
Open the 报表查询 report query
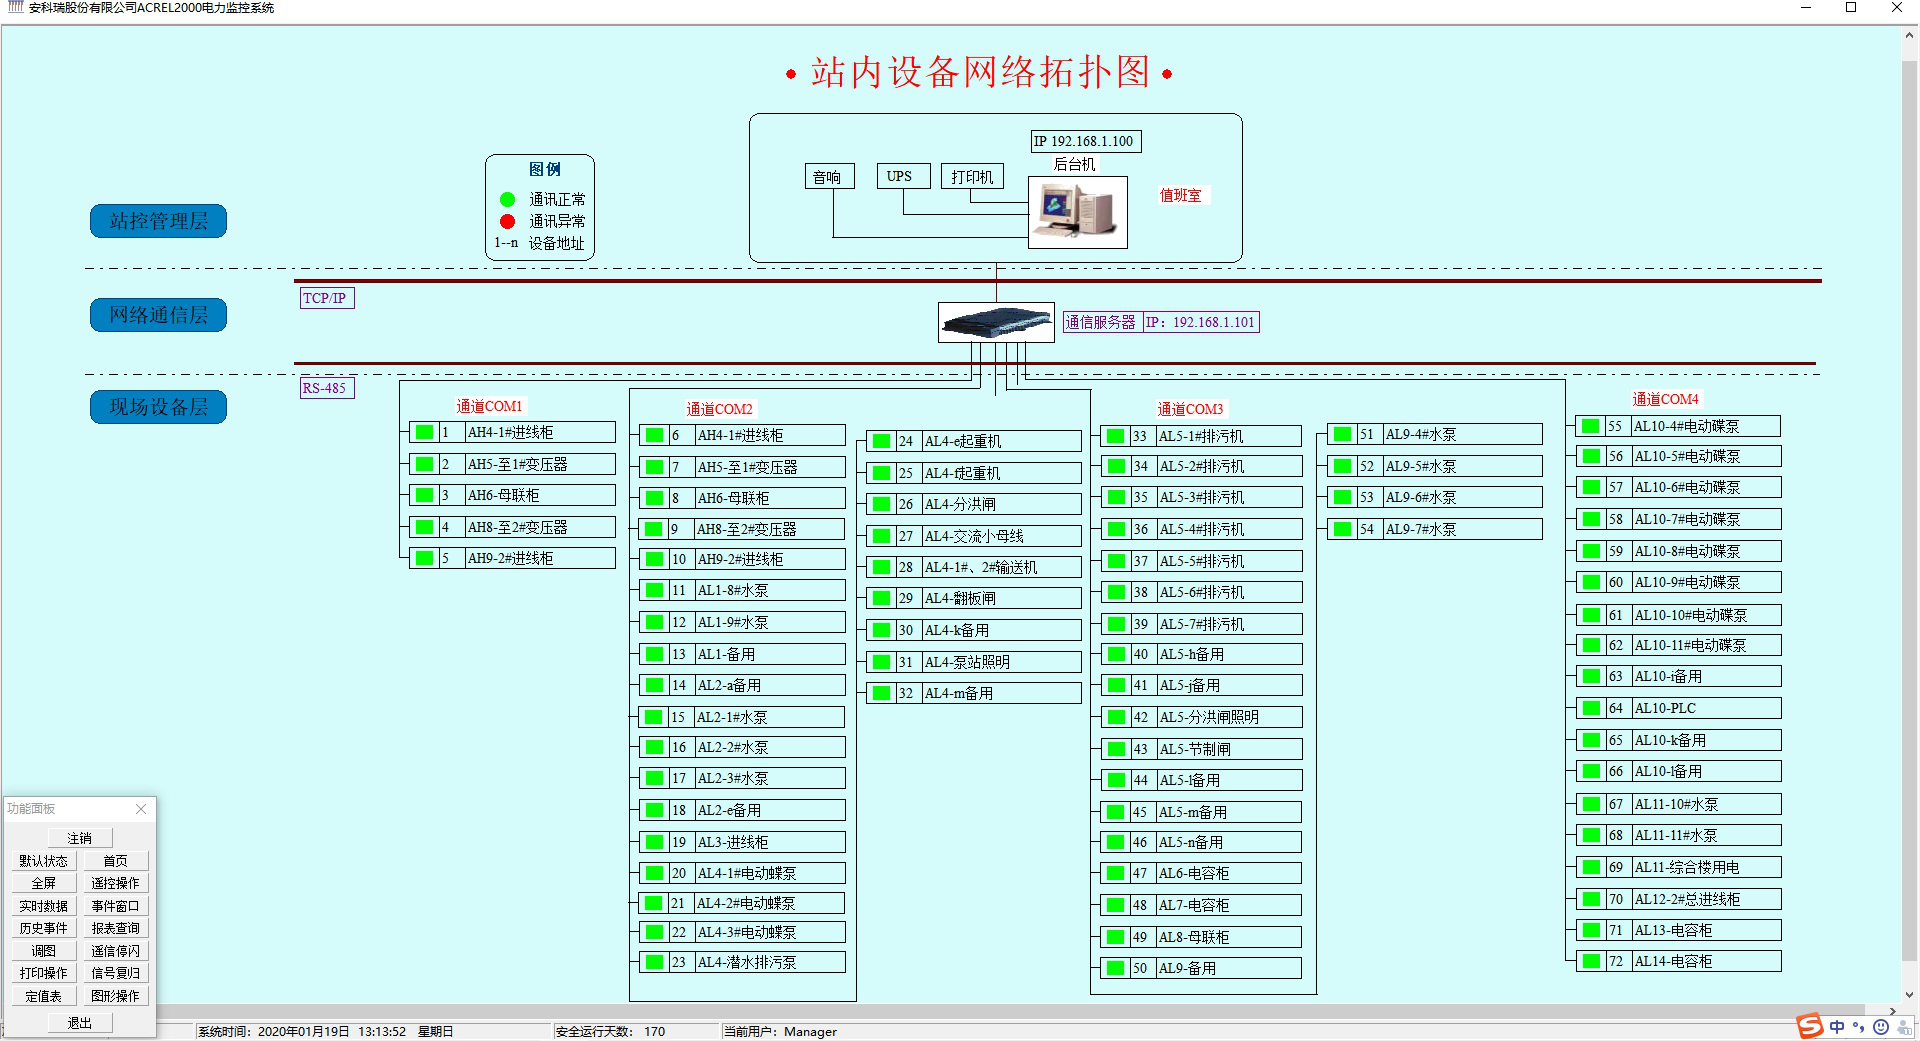tap(115, 928)
